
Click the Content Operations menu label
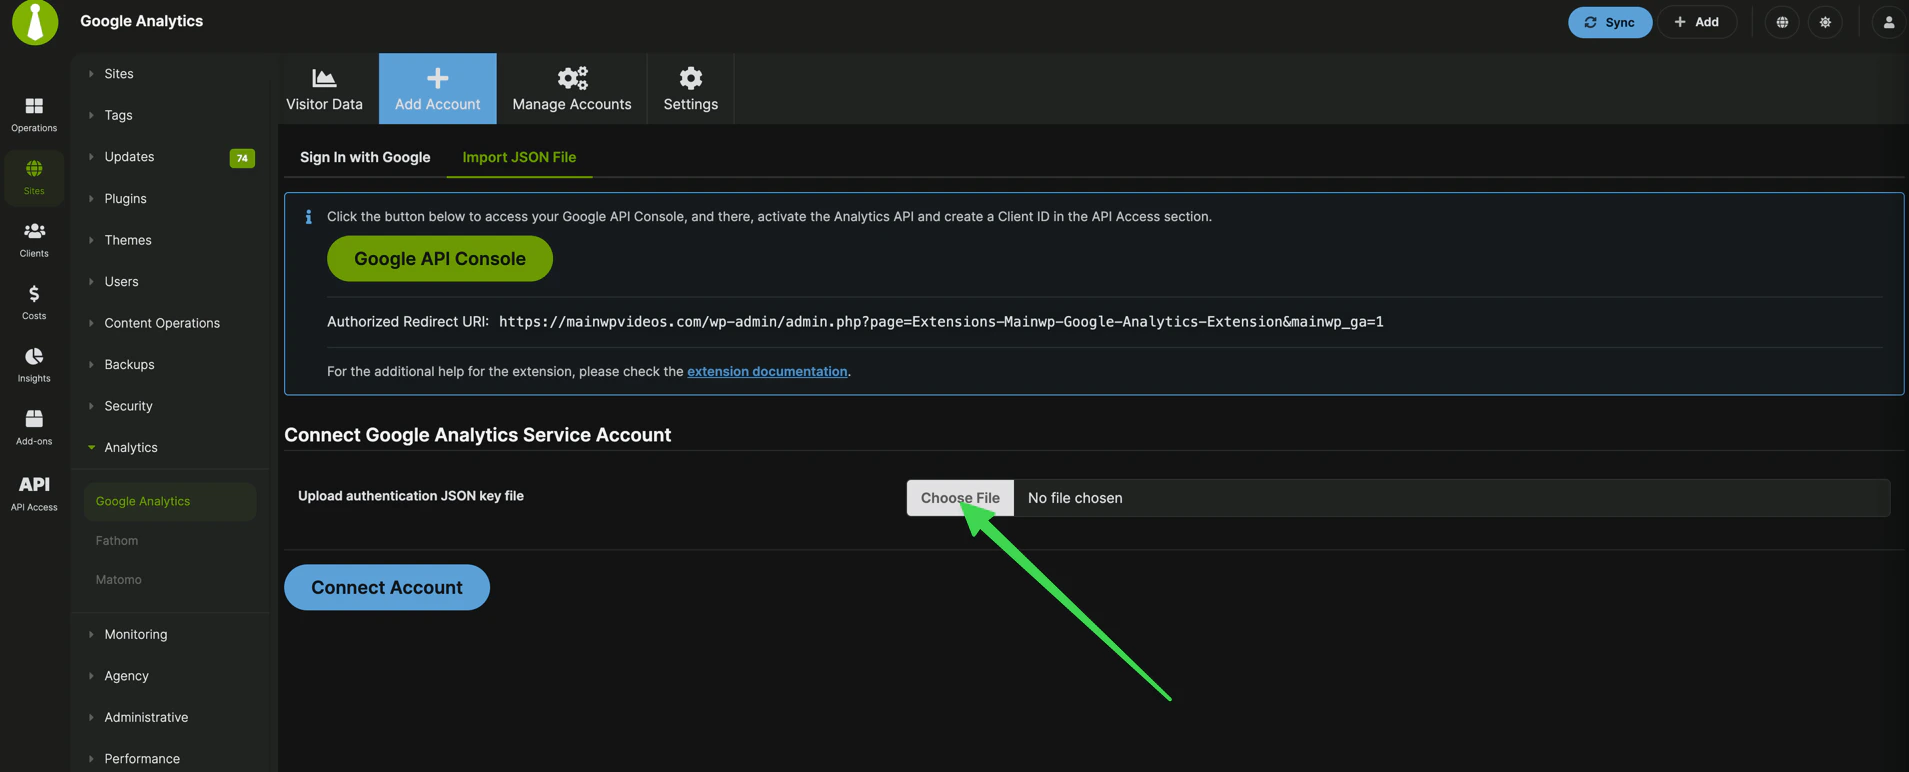(162, 323)
